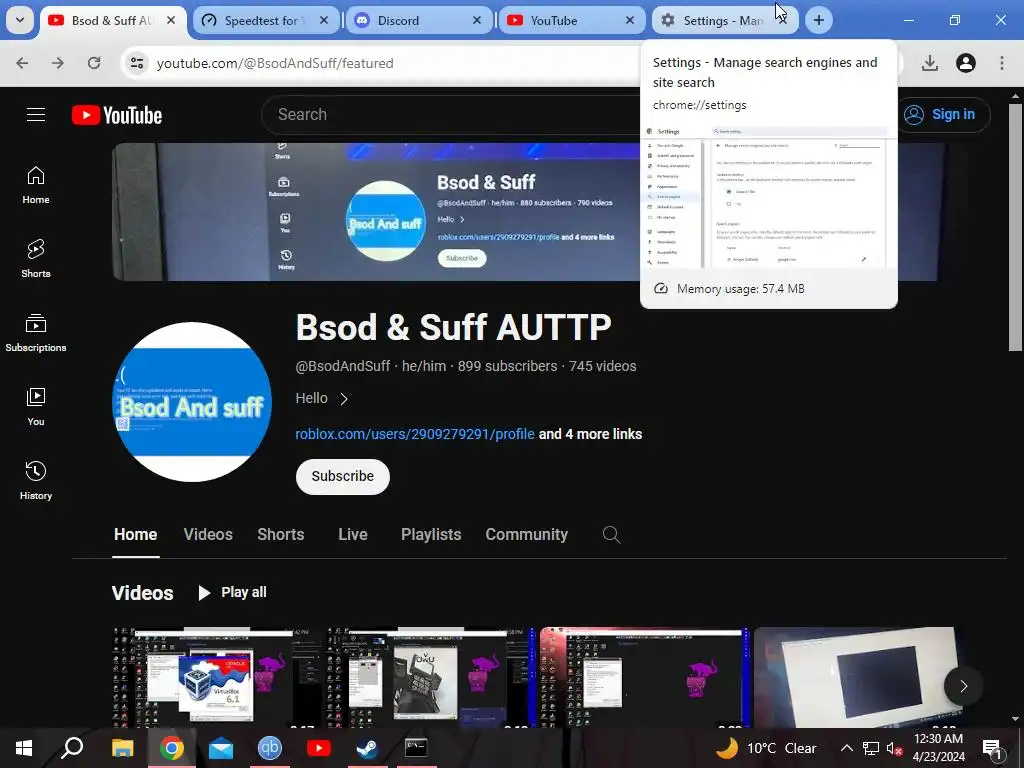Open the tab search dropdown arrow
The width and height of the screenshot is (1024, 768).
click(20, 20)
